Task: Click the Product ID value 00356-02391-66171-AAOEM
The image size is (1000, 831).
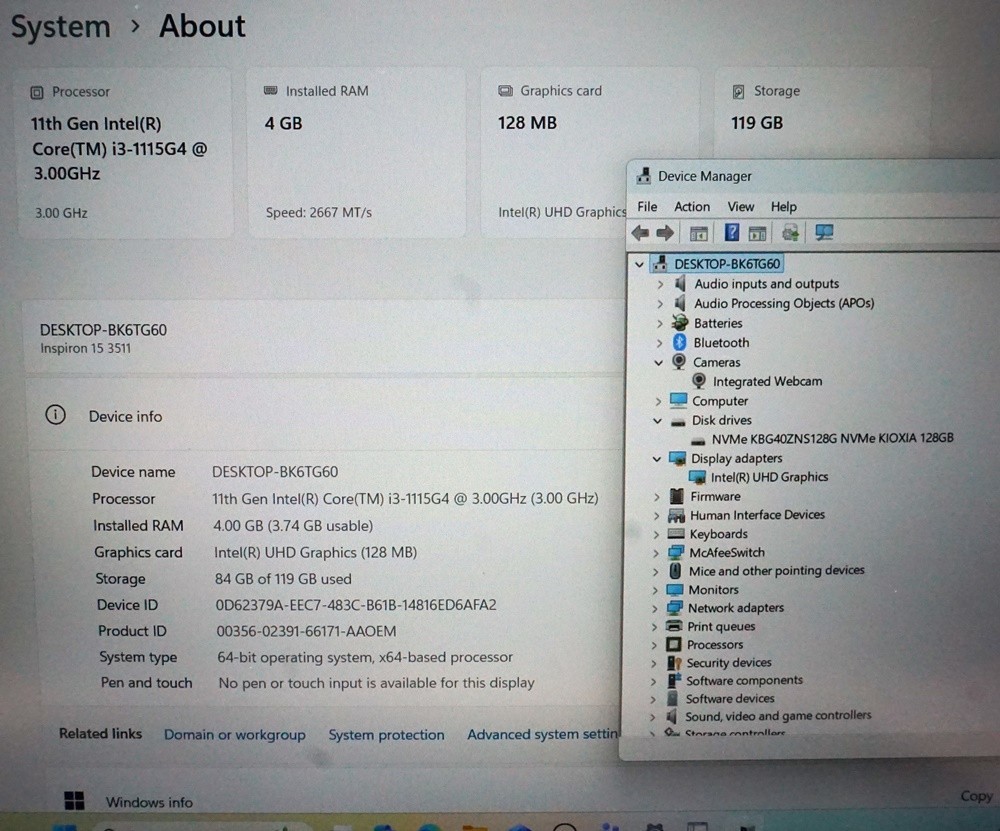Action: click(x=306, y=631)
